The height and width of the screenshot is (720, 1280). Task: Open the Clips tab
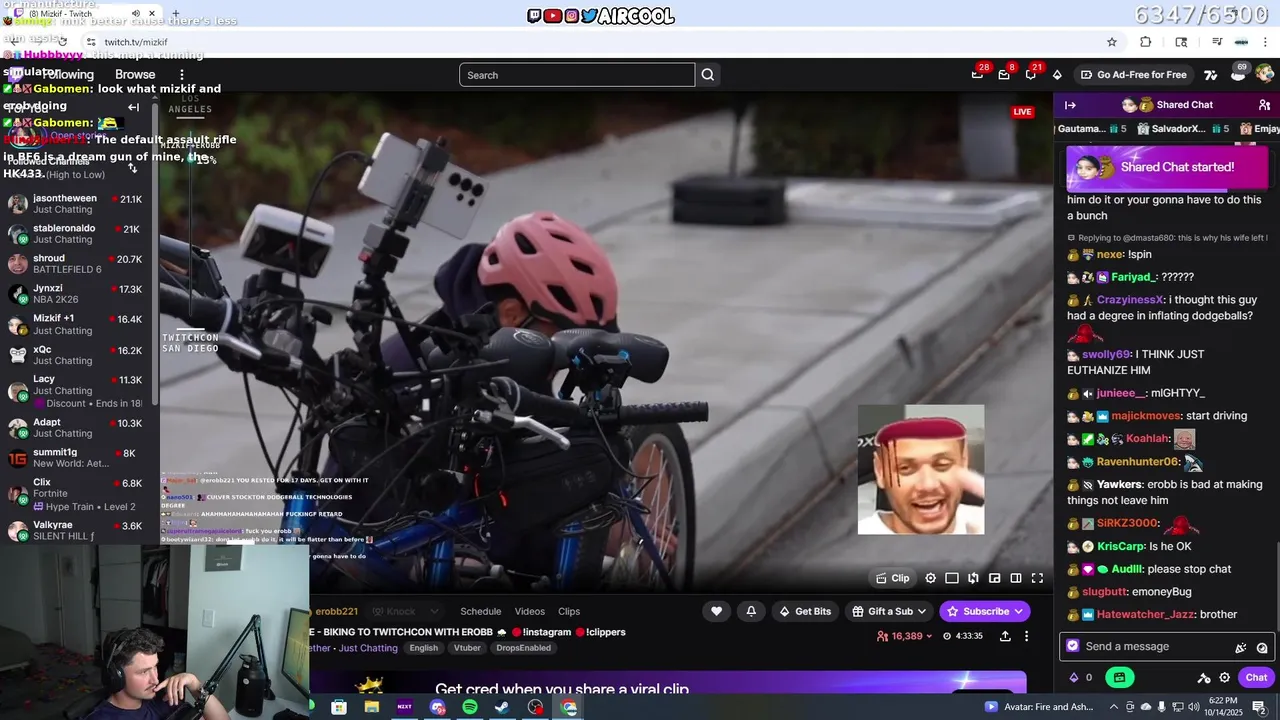point(569,611)
